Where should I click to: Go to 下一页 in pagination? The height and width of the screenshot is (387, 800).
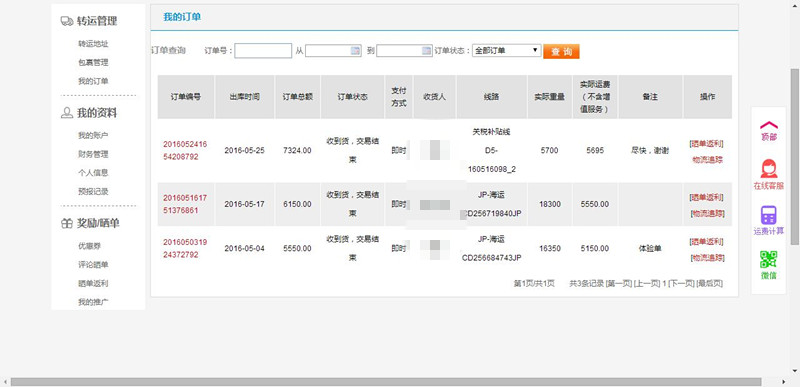(x=681, y=283)
